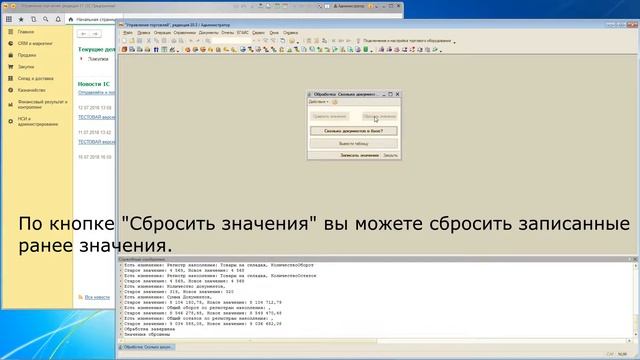Screen dimensions: 640x360
Task: Click the Закупки cart icon in the sidebar
Action: 11,67
